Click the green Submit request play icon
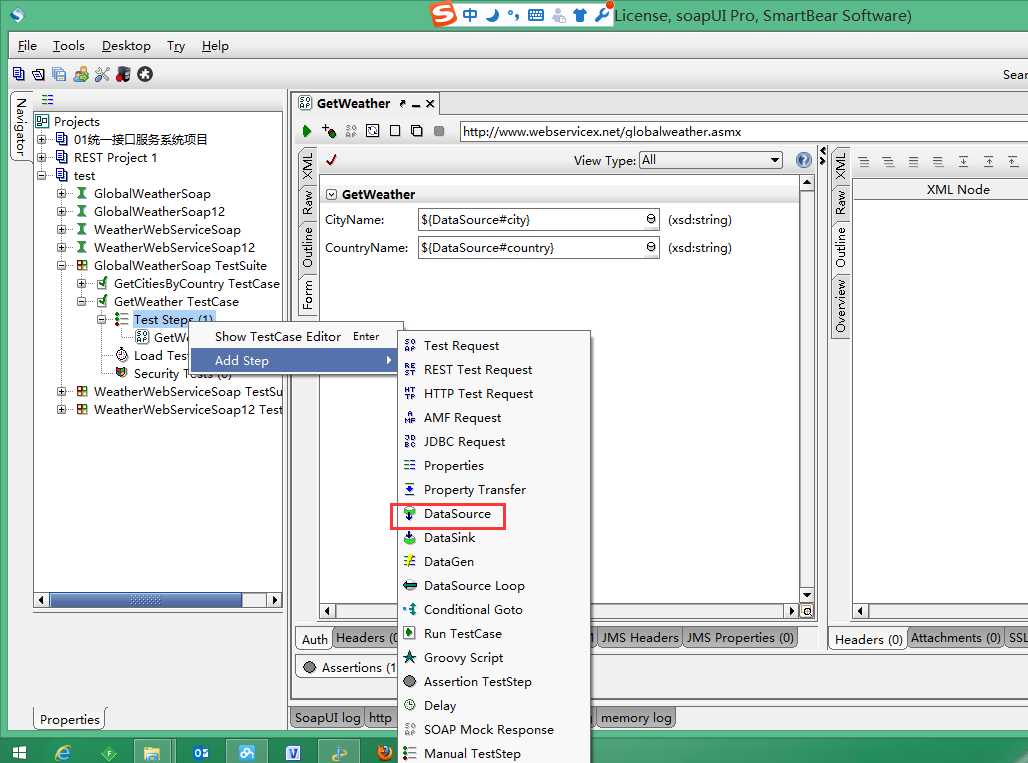This screenshot has width=1028, height=763. click(306, 131)
